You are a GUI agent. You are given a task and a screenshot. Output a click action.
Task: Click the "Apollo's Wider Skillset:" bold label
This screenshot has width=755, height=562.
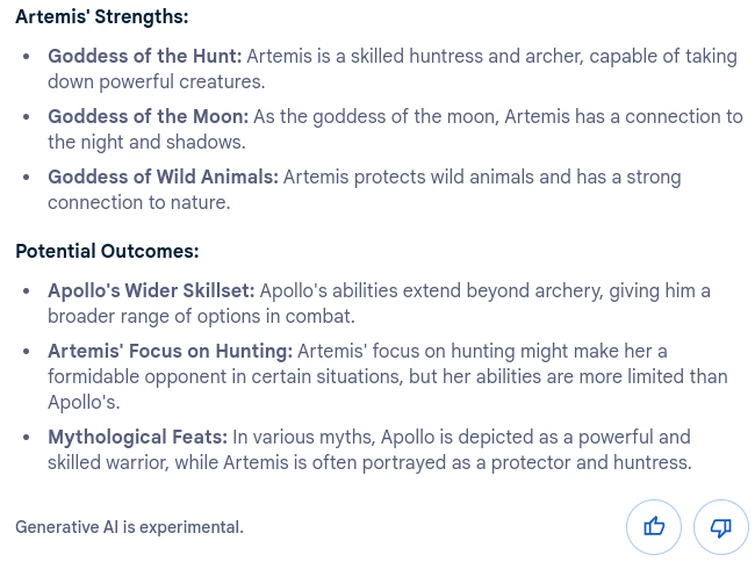[151, 291]
